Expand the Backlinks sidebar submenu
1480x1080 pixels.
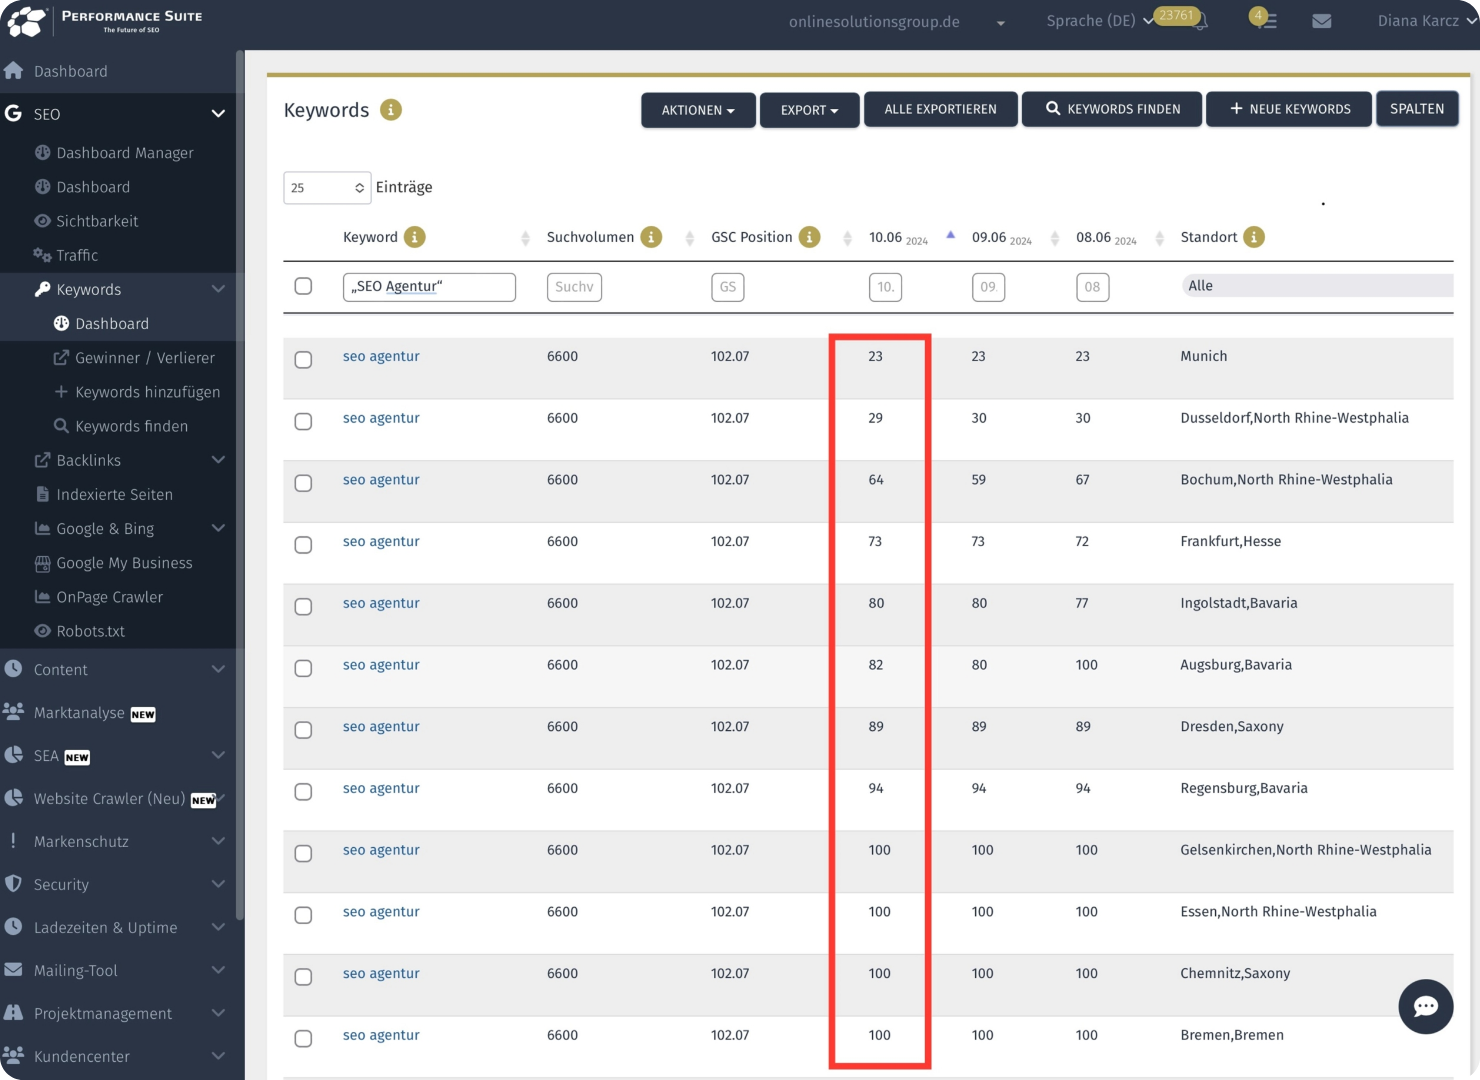pyautogui.click(x=218, y=460)
